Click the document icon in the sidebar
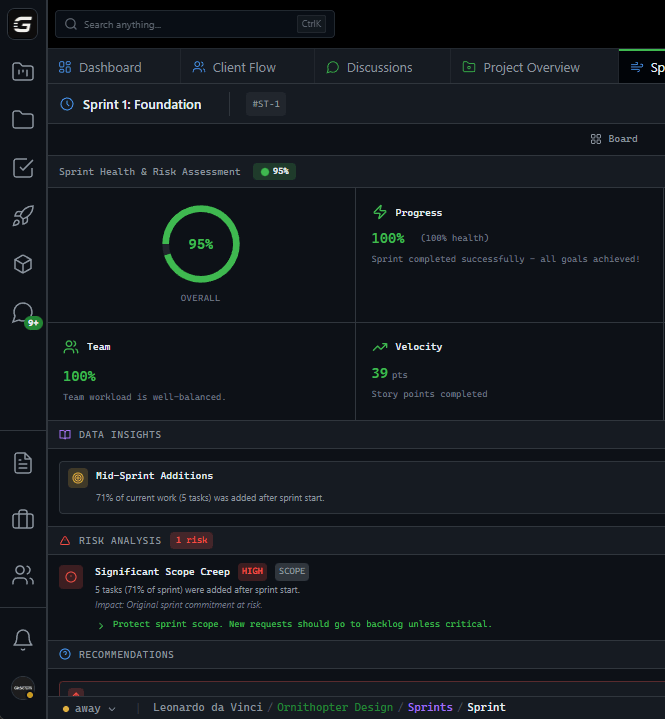Viewport: 665px width, 719px height. coord(23,463)
